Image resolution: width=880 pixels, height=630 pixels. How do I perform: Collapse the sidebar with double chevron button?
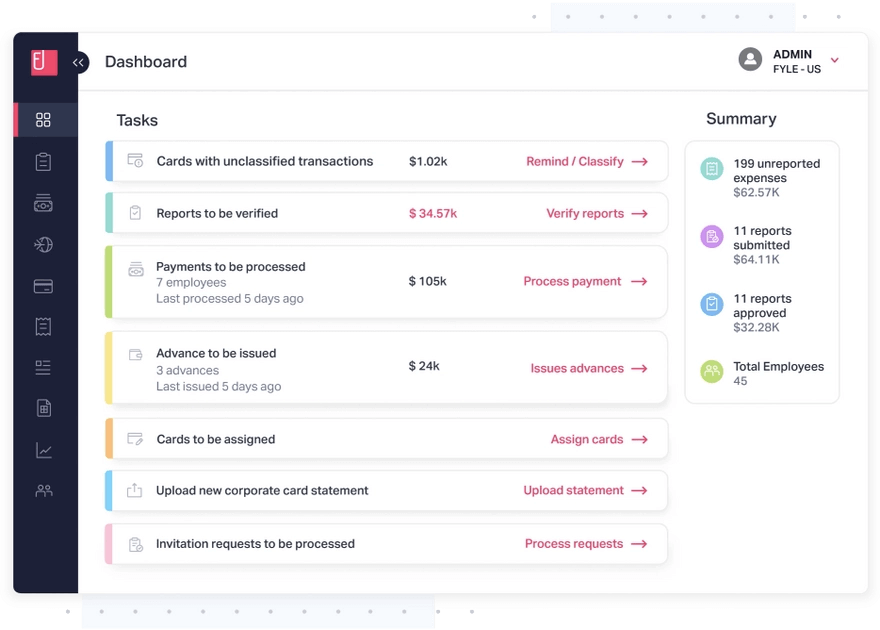(79, 62)
